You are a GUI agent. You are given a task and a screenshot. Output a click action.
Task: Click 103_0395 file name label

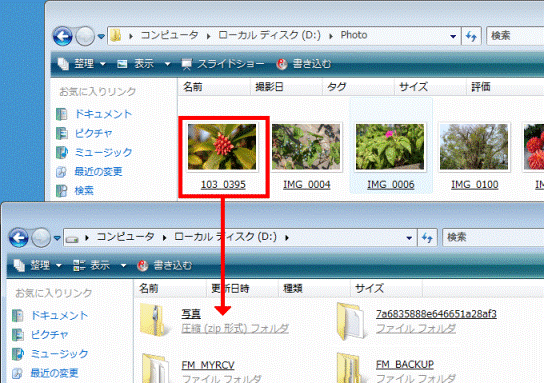pos(223,185)
